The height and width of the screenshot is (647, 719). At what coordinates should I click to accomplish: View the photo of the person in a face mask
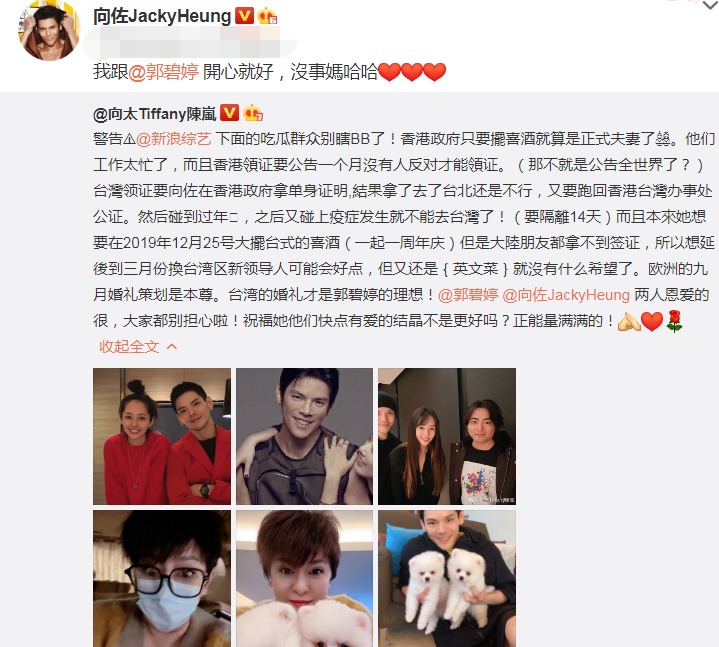tap(162, 579)
